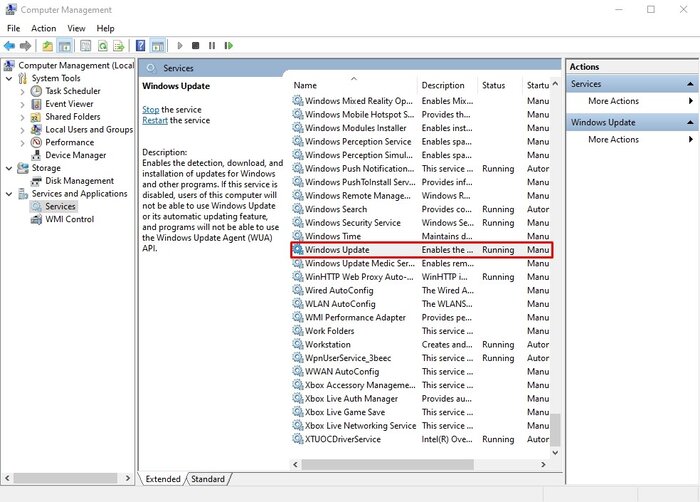The height and width of the screenshot is (502, 700).
Task: Open the File menu
Action: [13, 28]
